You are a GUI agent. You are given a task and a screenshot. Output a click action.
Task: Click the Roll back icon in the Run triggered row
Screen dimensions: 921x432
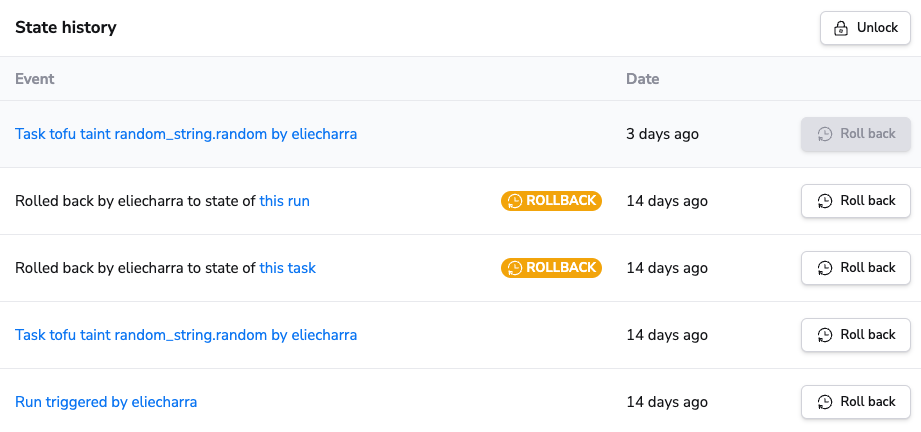click(825, 402)
